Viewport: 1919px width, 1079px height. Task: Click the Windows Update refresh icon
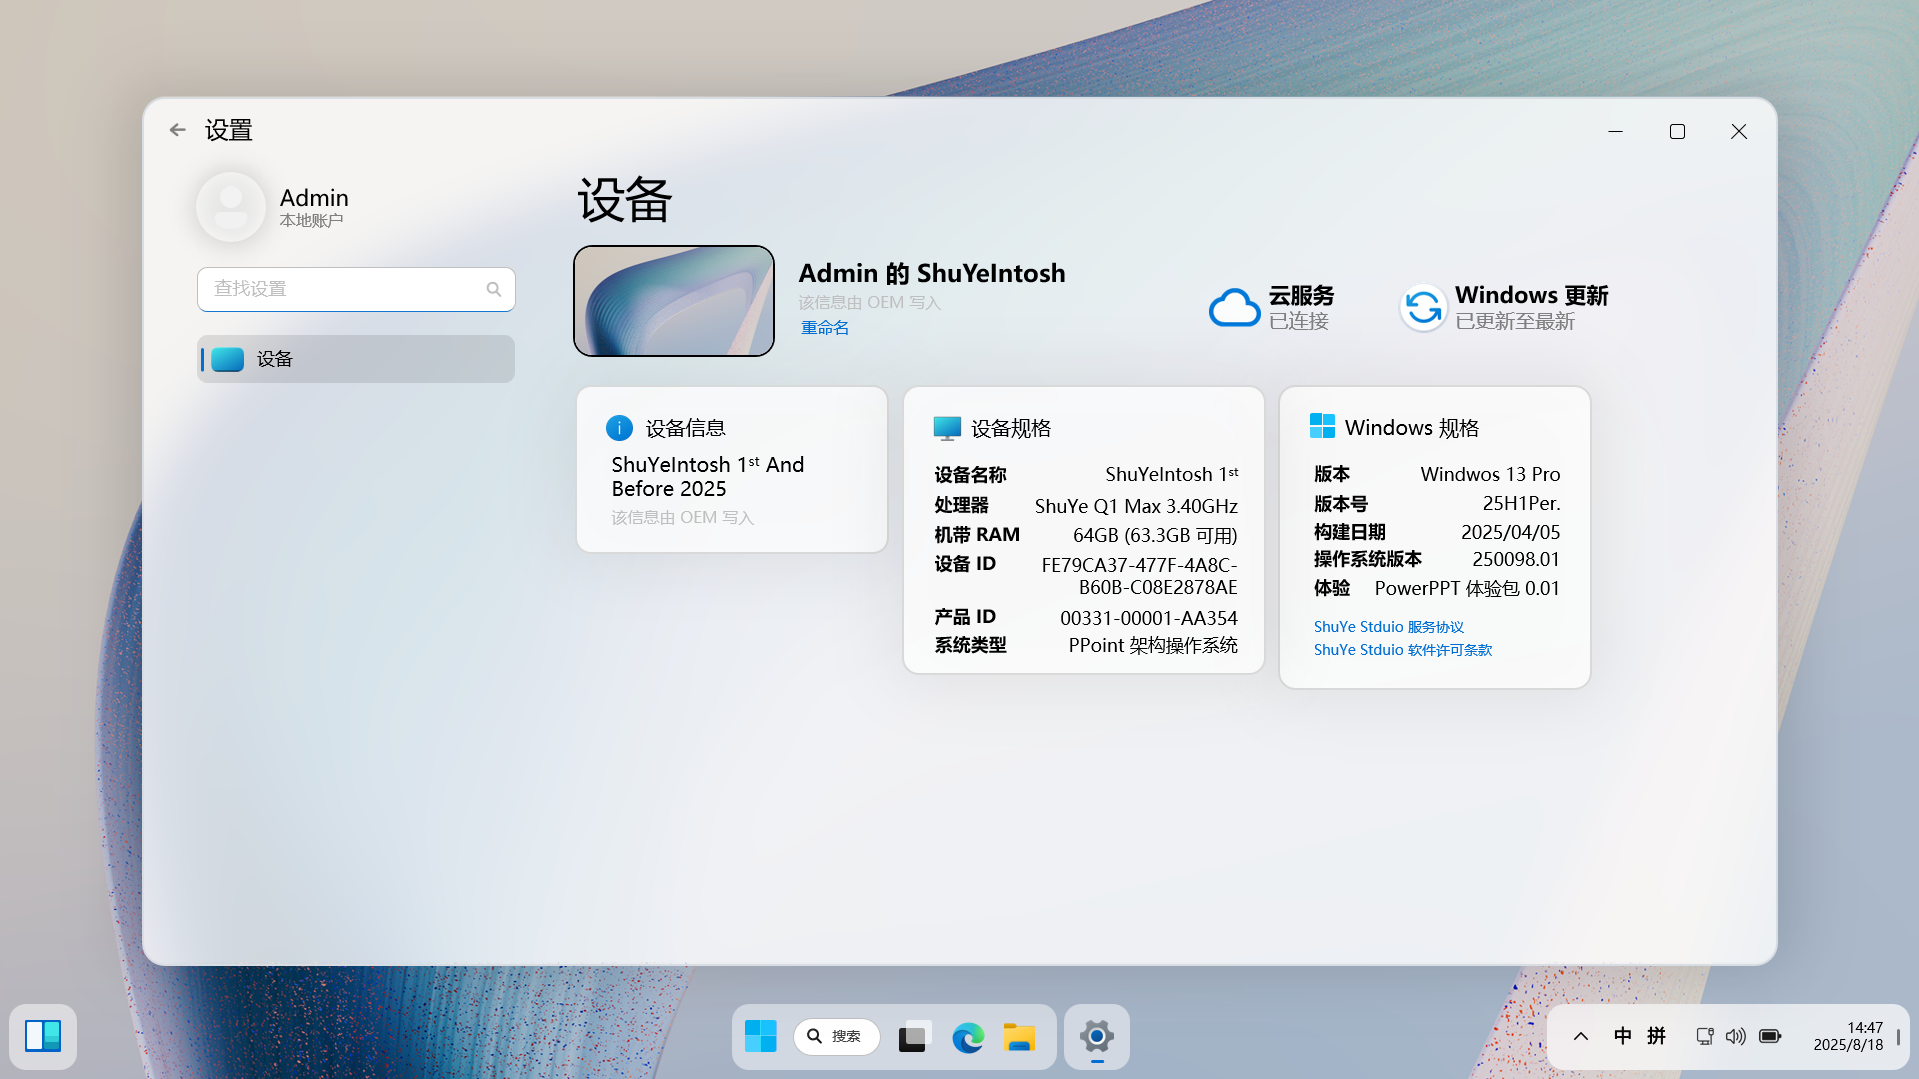1423,308
